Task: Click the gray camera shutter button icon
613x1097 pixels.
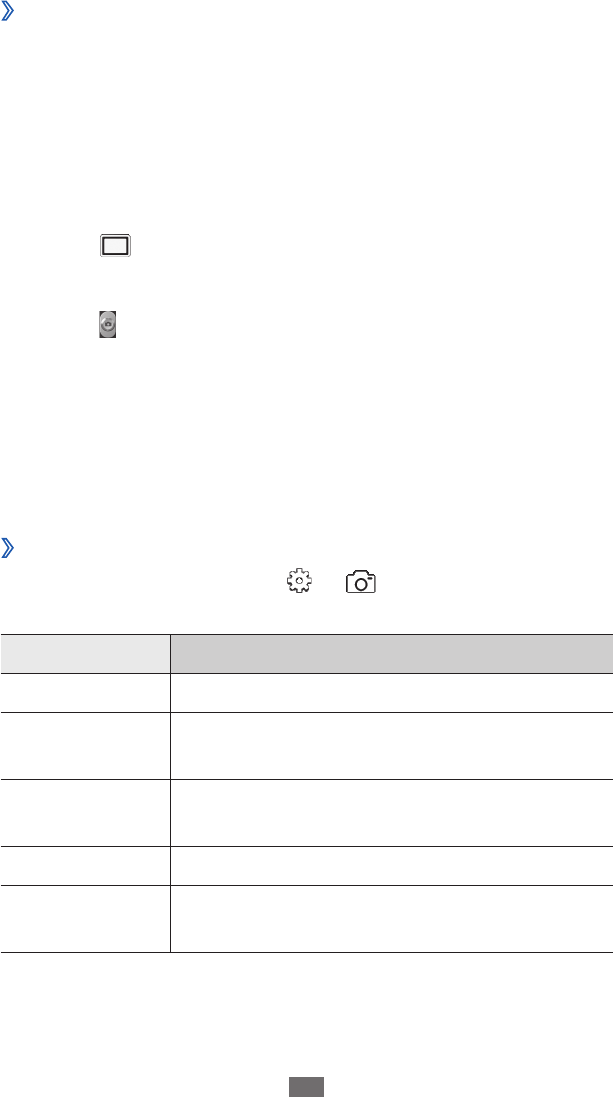Action: tap(106, 325)
